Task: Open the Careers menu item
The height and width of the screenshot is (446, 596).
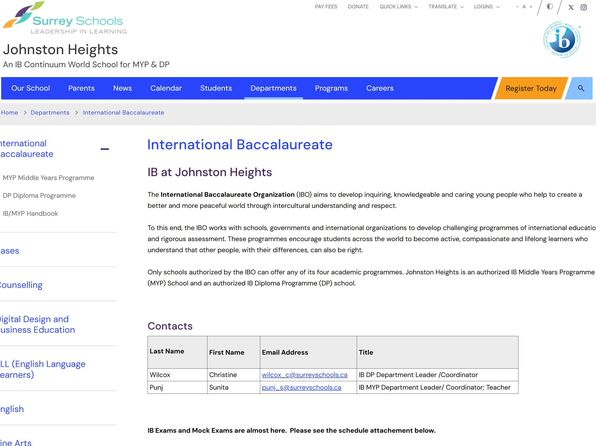Action: point(380,88)
